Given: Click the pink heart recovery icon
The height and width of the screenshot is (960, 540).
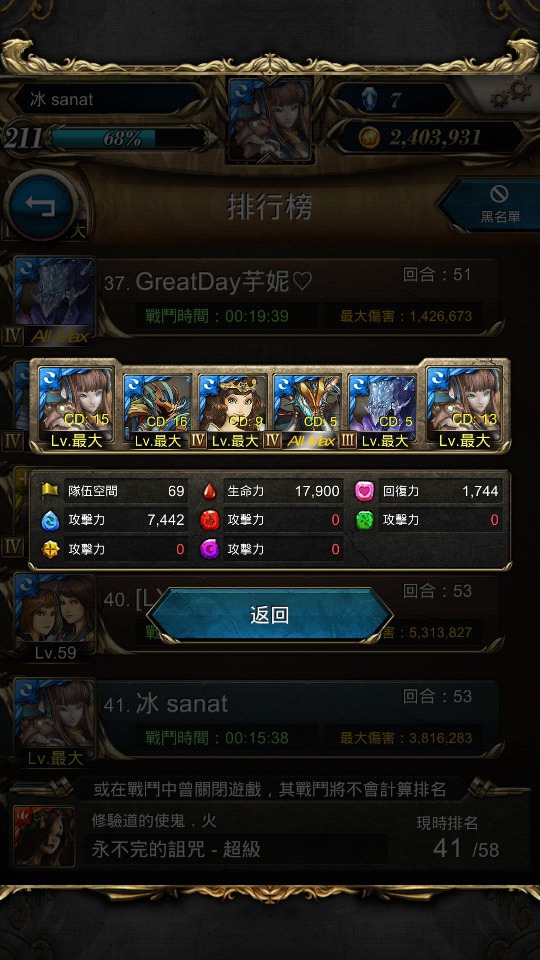Looking at the screenshot, I should click(x=364, y=491).
